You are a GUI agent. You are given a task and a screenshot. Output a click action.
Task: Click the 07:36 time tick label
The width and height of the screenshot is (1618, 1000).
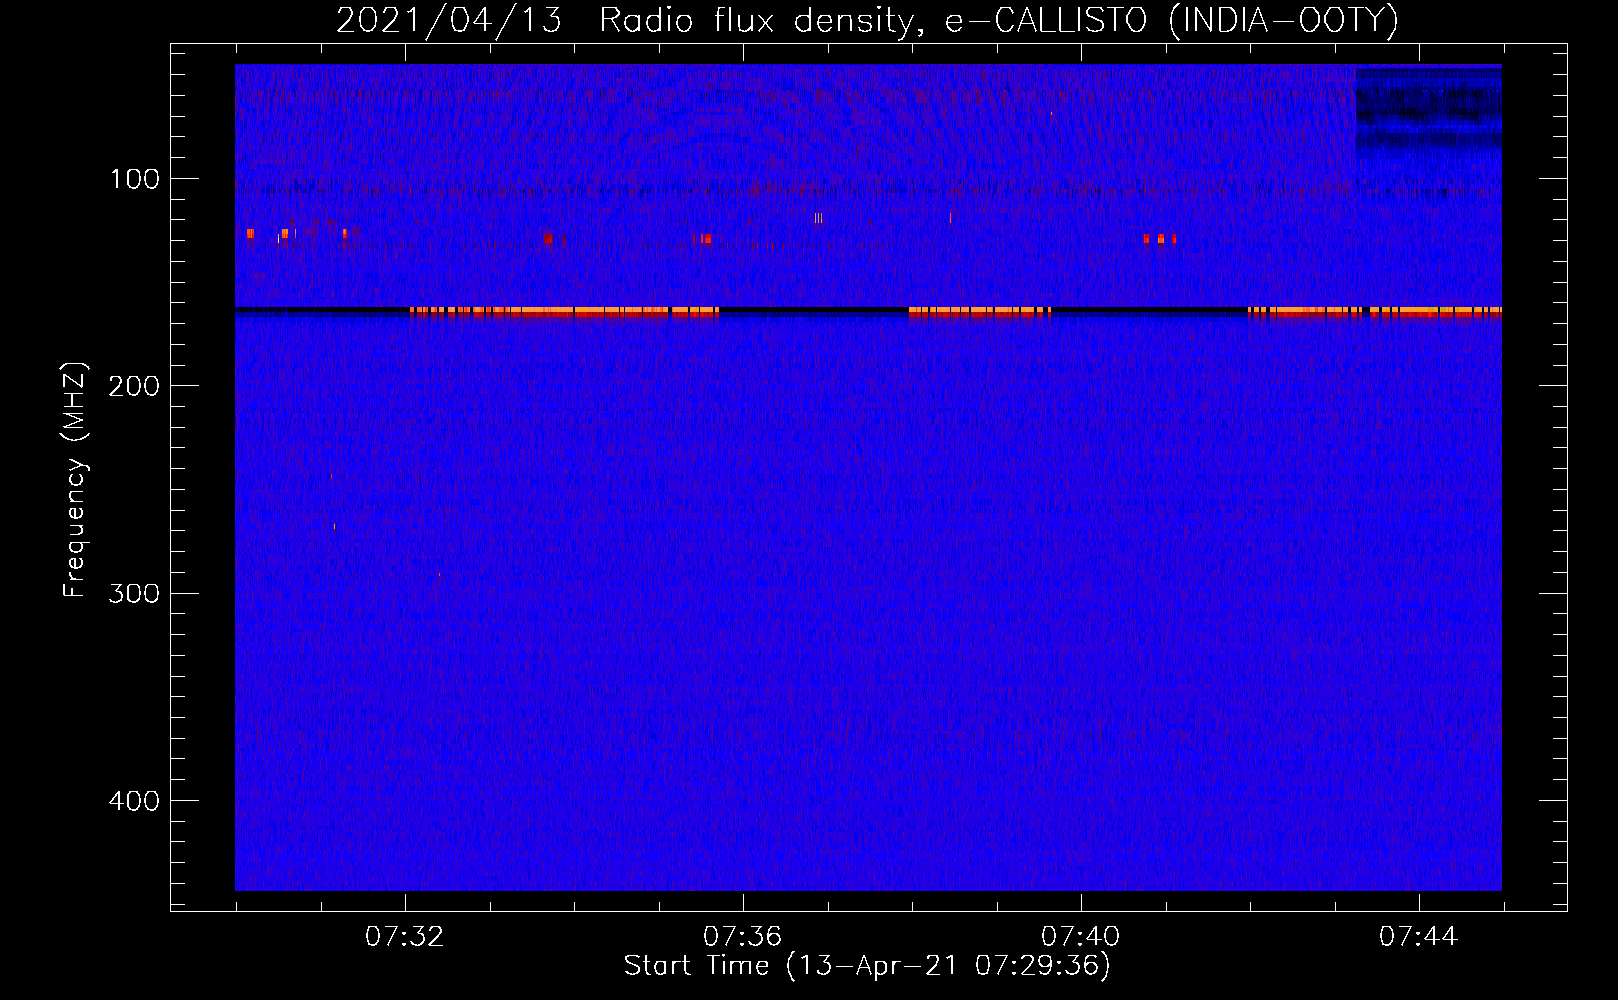(742, 937)
